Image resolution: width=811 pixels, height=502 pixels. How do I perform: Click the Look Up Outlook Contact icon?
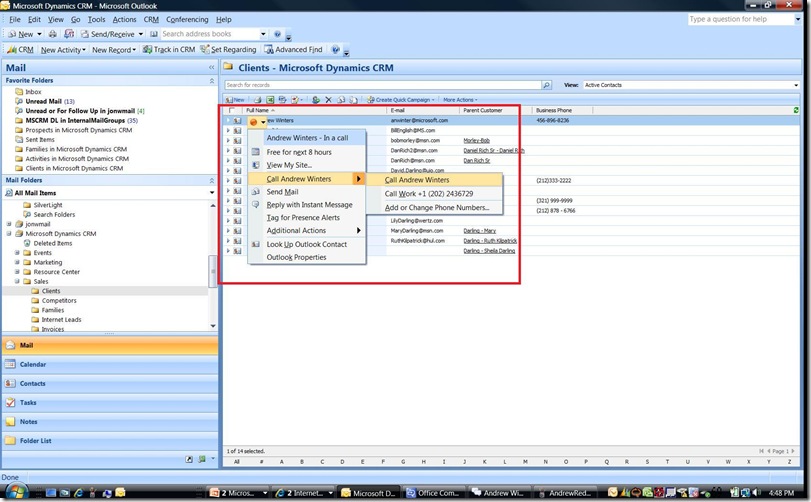tap(256, 245)
